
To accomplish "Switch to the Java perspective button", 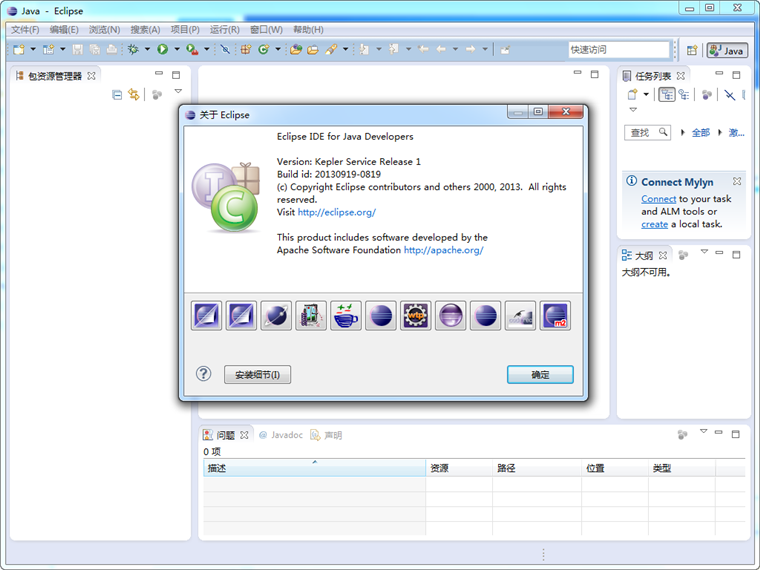I will [x=727, y=50].
